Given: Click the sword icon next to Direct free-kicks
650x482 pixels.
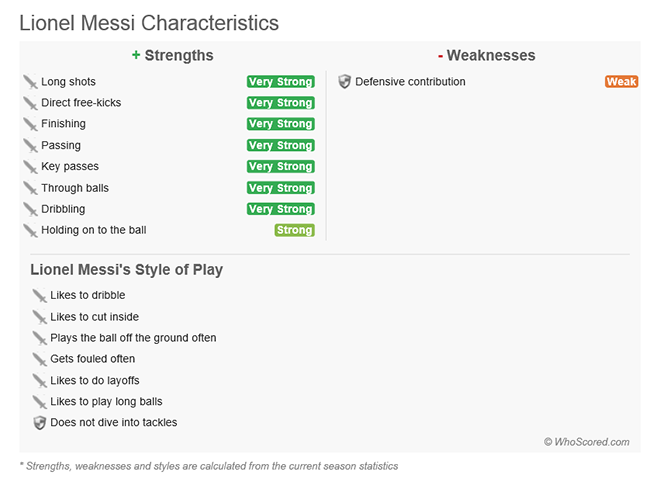Looking at the screenshot, I should (30, 103).
